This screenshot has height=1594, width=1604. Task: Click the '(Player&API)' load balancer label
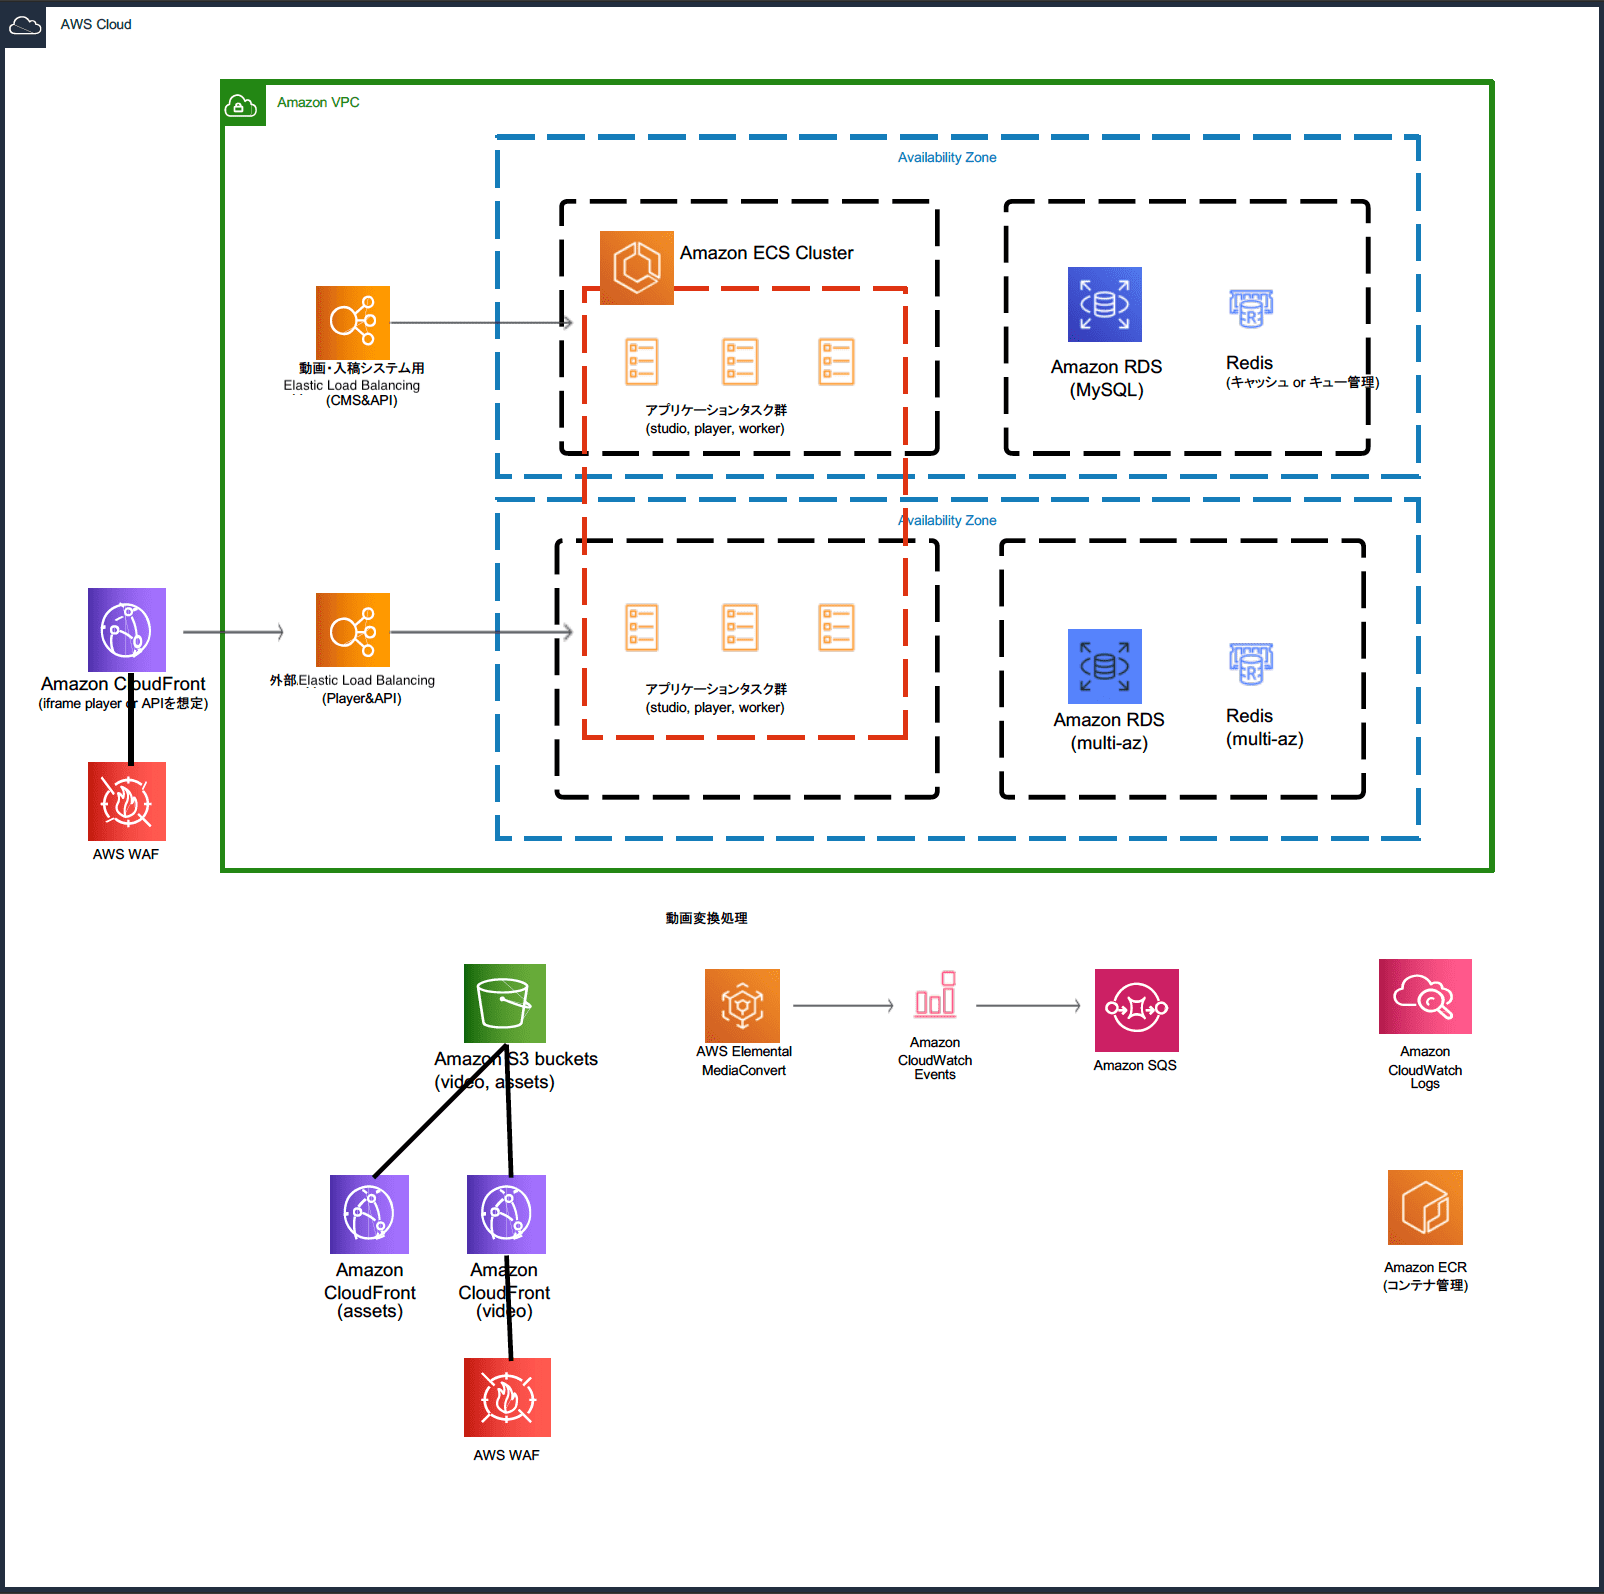click(x=361, y=699)
